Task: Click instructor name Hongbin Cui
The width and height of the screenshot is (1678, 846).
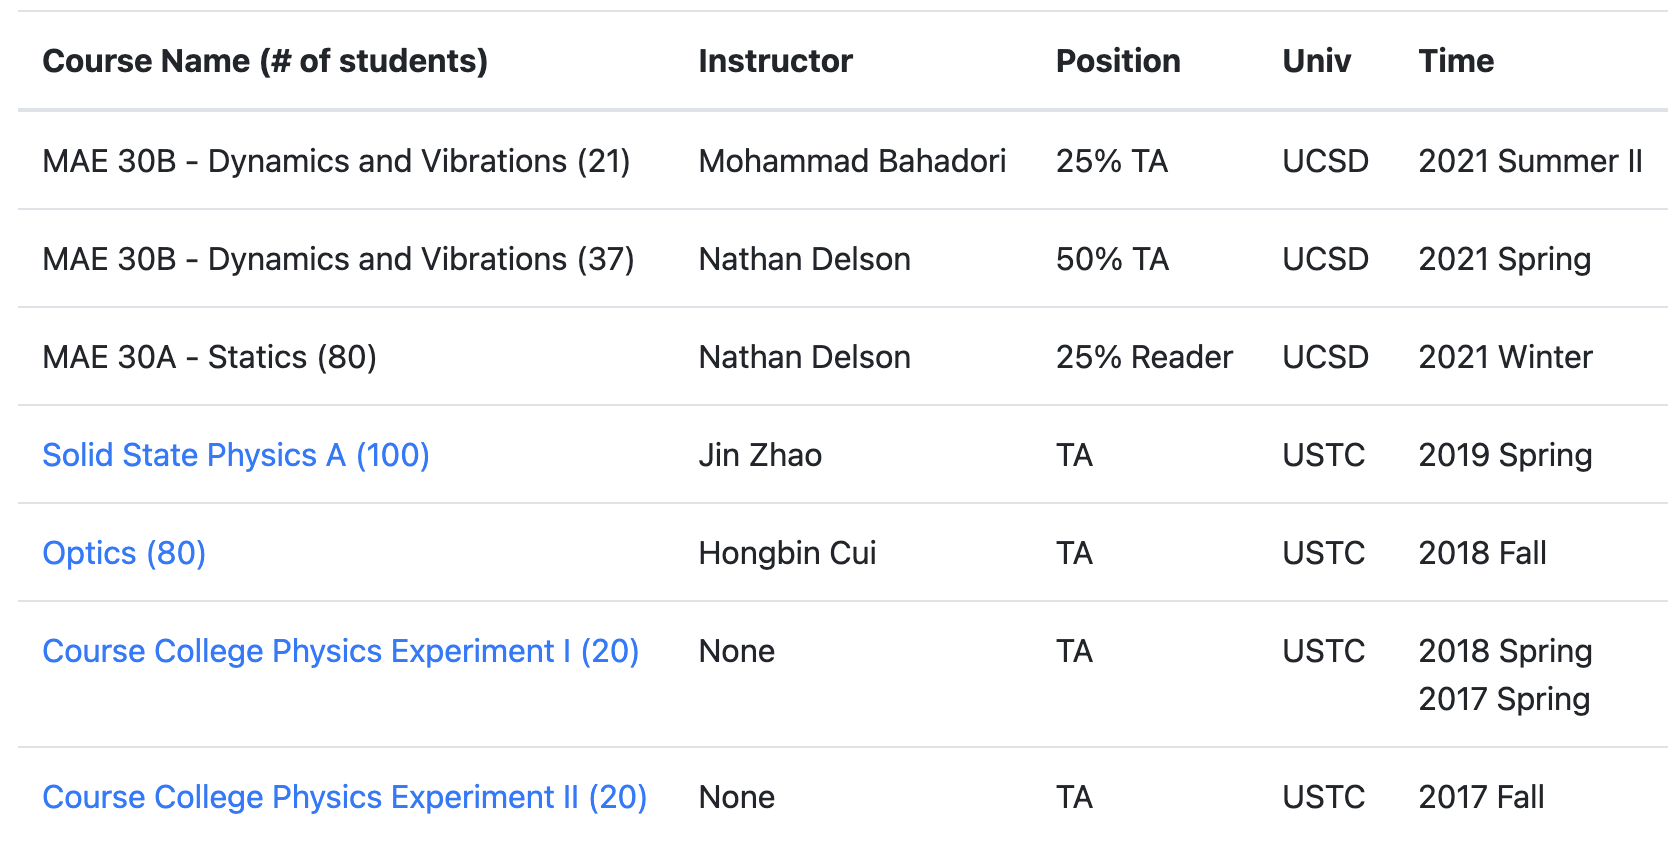Action: tap(787, 553)
